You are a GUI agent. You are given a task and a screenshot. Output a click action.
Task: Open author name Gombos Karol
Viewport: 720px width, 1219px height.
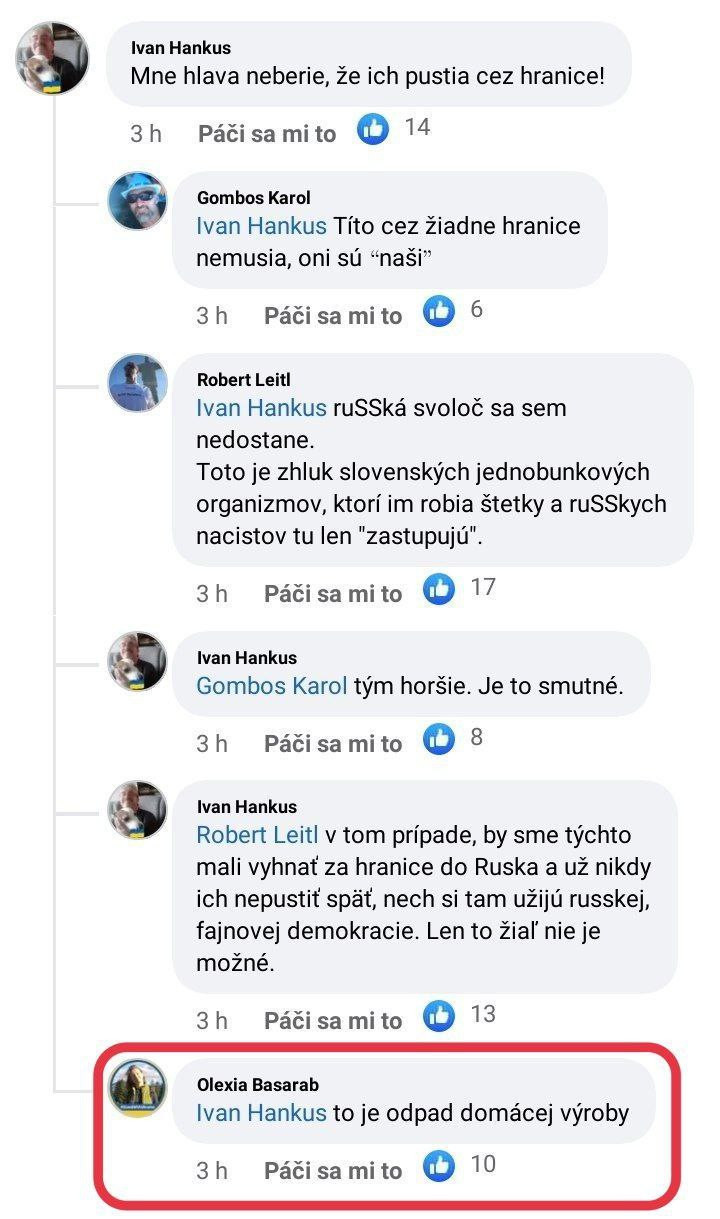point(253,198)
